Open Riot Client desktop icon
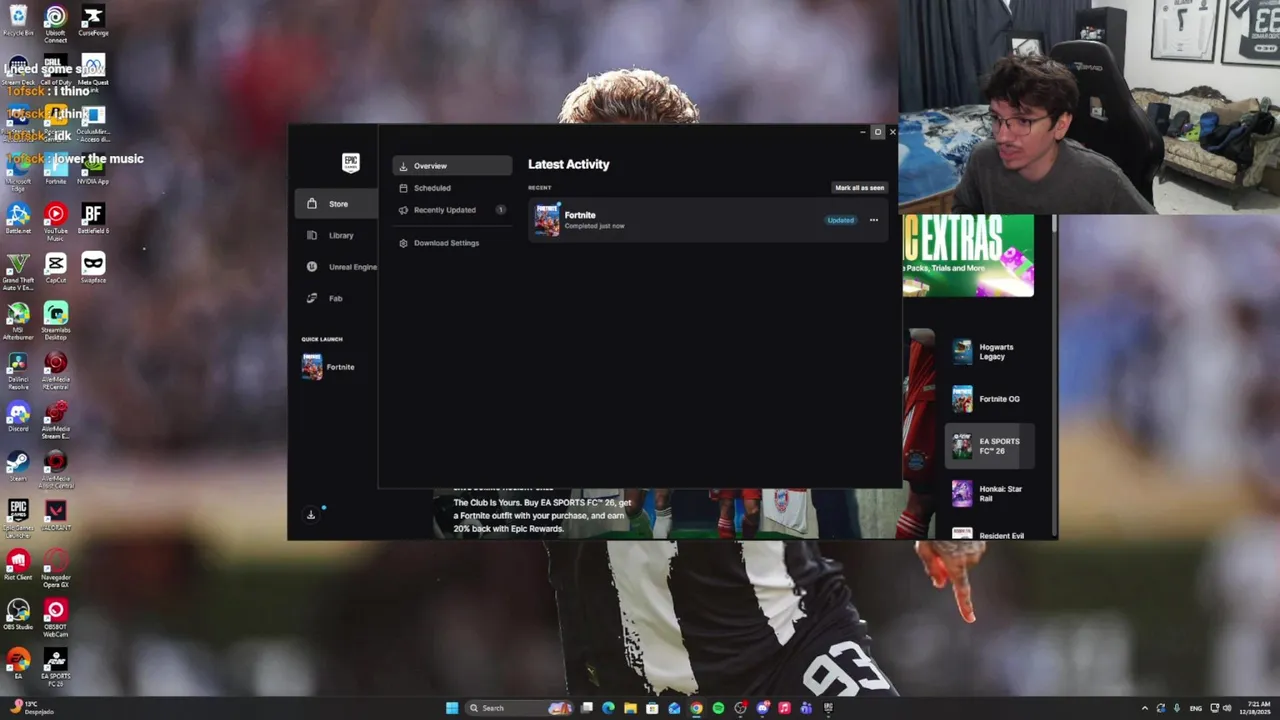 [18, 565]
